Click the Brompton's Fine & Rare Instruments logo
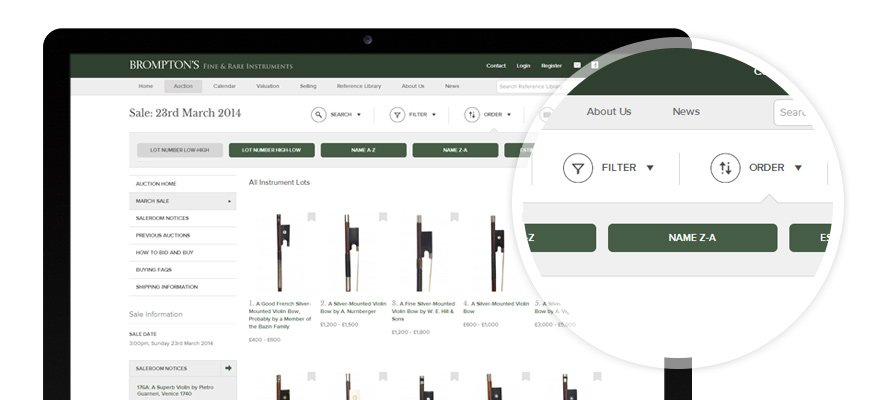This screenshot has width=884, height=400. pyautogui.click(x=211, y=65)
